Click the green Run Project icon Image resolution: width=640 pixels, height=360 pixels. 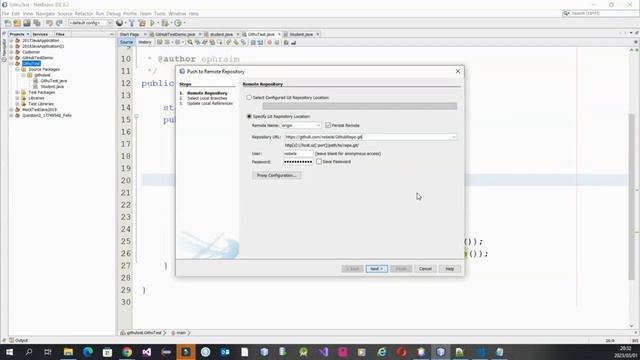152,23
